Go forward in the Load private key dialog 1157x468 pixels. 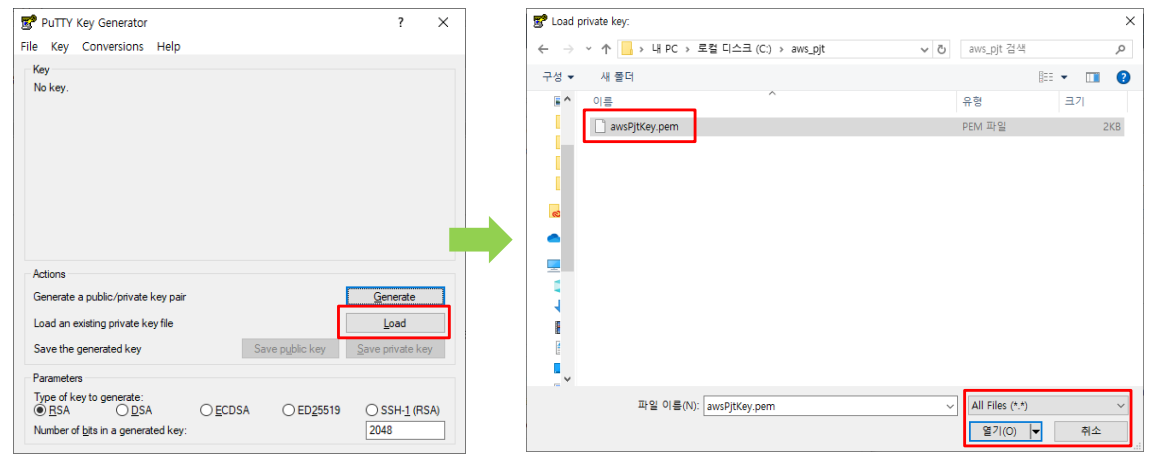(x=568, y=49)
